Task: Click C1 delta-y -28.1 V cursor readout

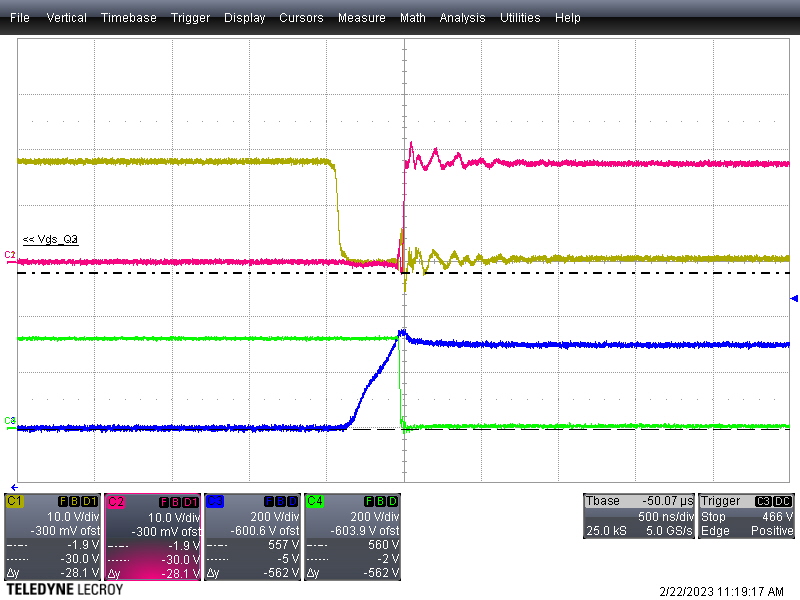Action: [80, 573]
